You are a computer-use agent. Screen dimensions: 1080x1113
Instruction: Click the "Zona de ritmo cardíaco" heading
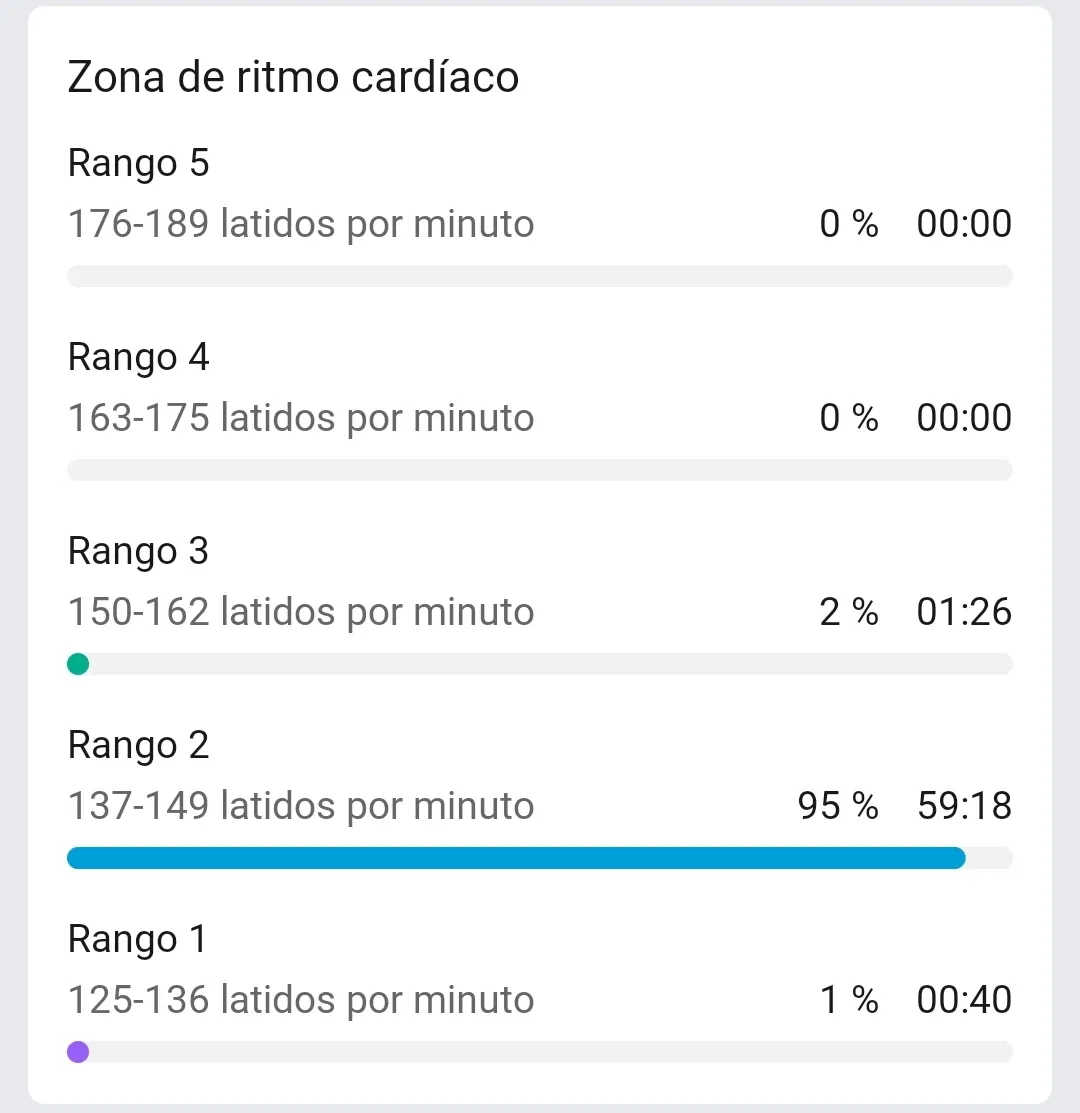pyautogui.click(x=293, y=77)
